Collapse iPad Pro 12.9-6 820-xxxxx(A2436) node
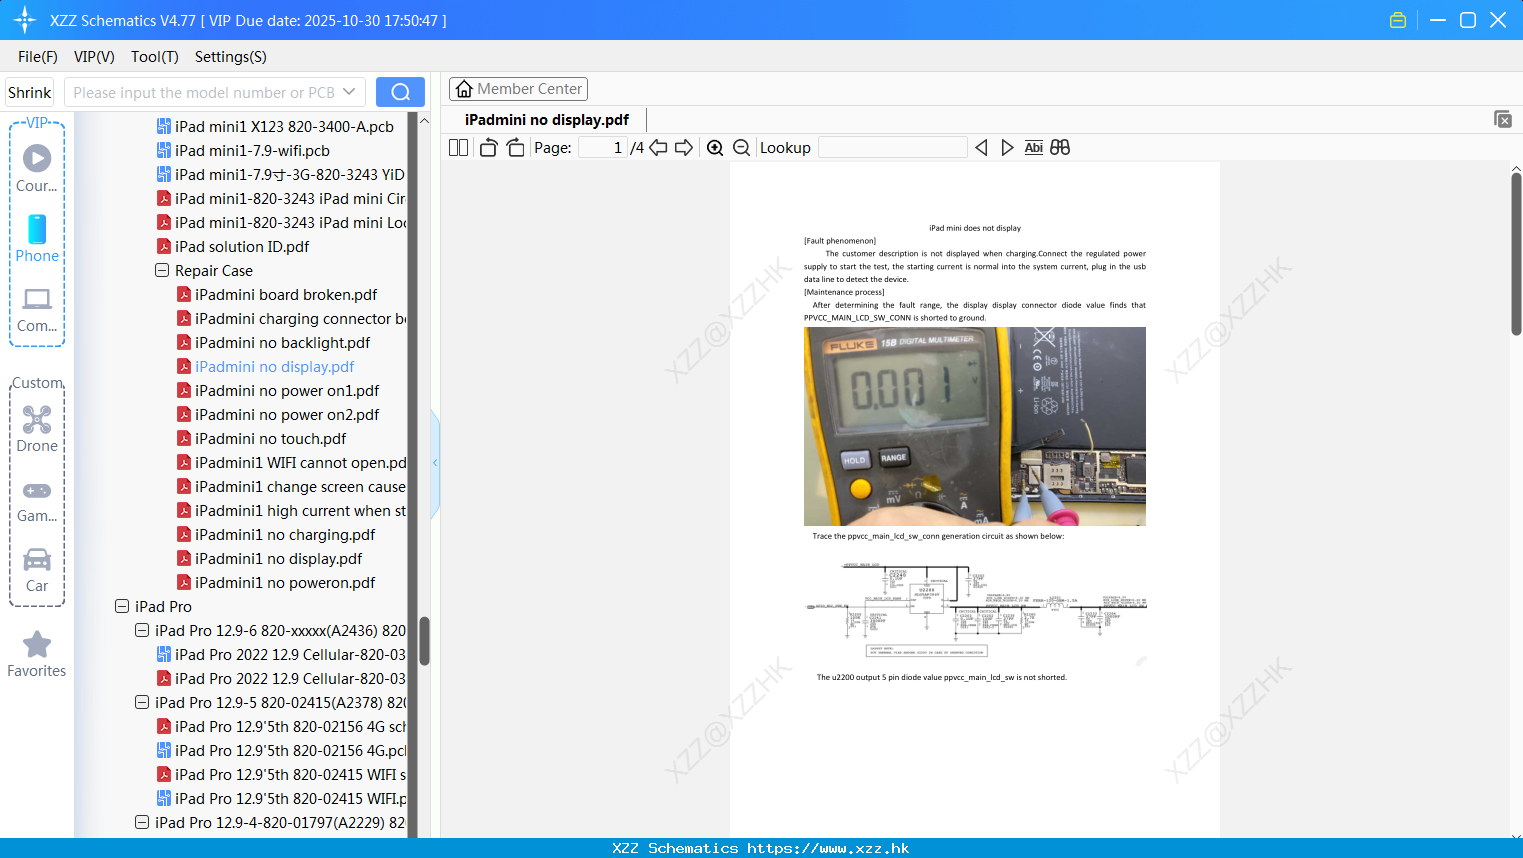 tap(142, 631)
